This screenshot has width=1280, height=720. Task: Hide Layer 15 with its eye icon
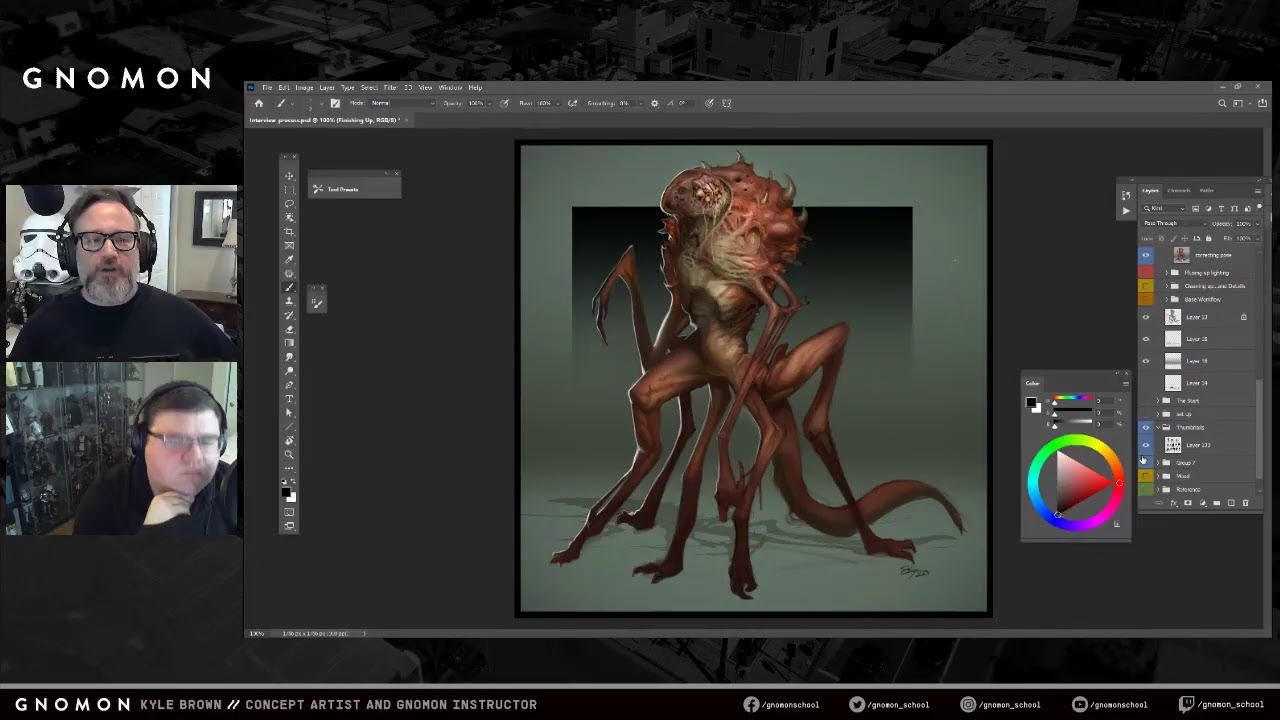click(x=1146, y=339)
